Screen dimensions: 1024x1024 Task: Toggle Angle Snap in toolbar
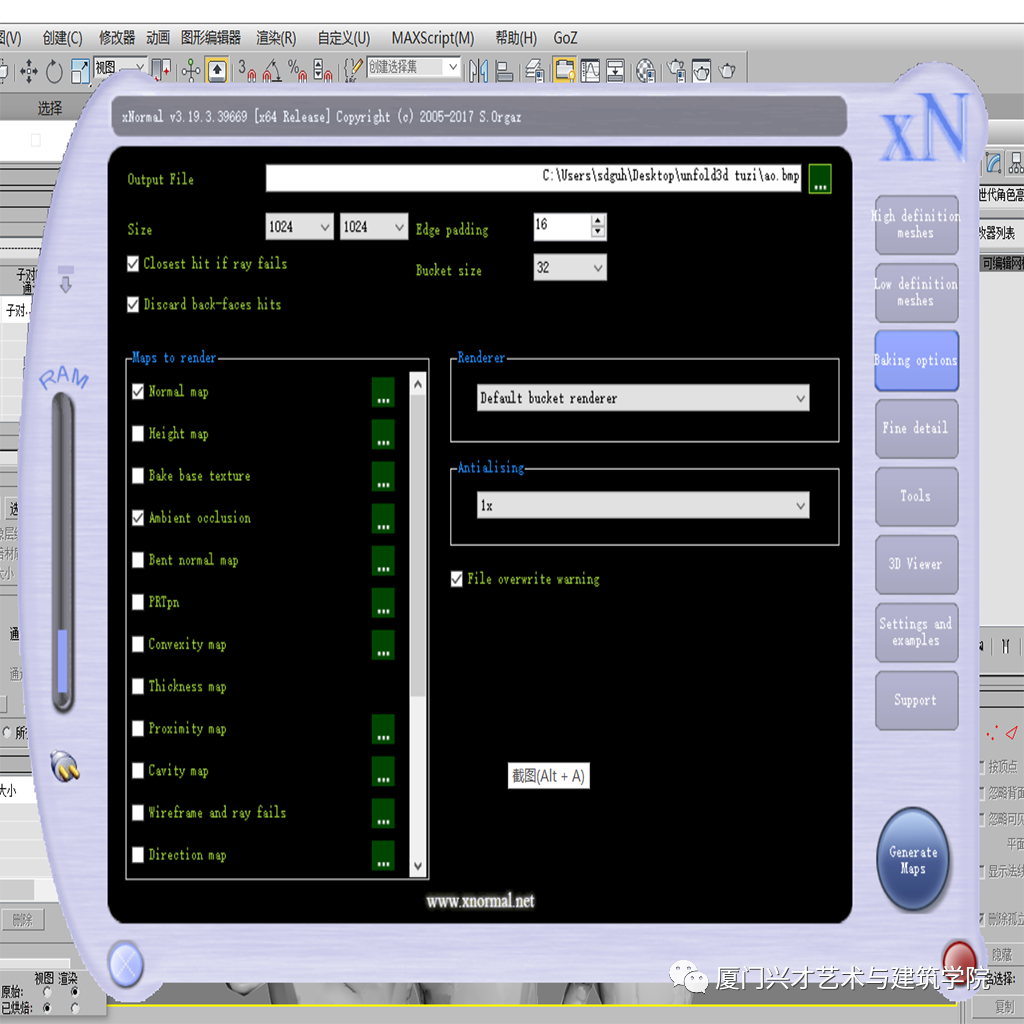click(272, 71)
